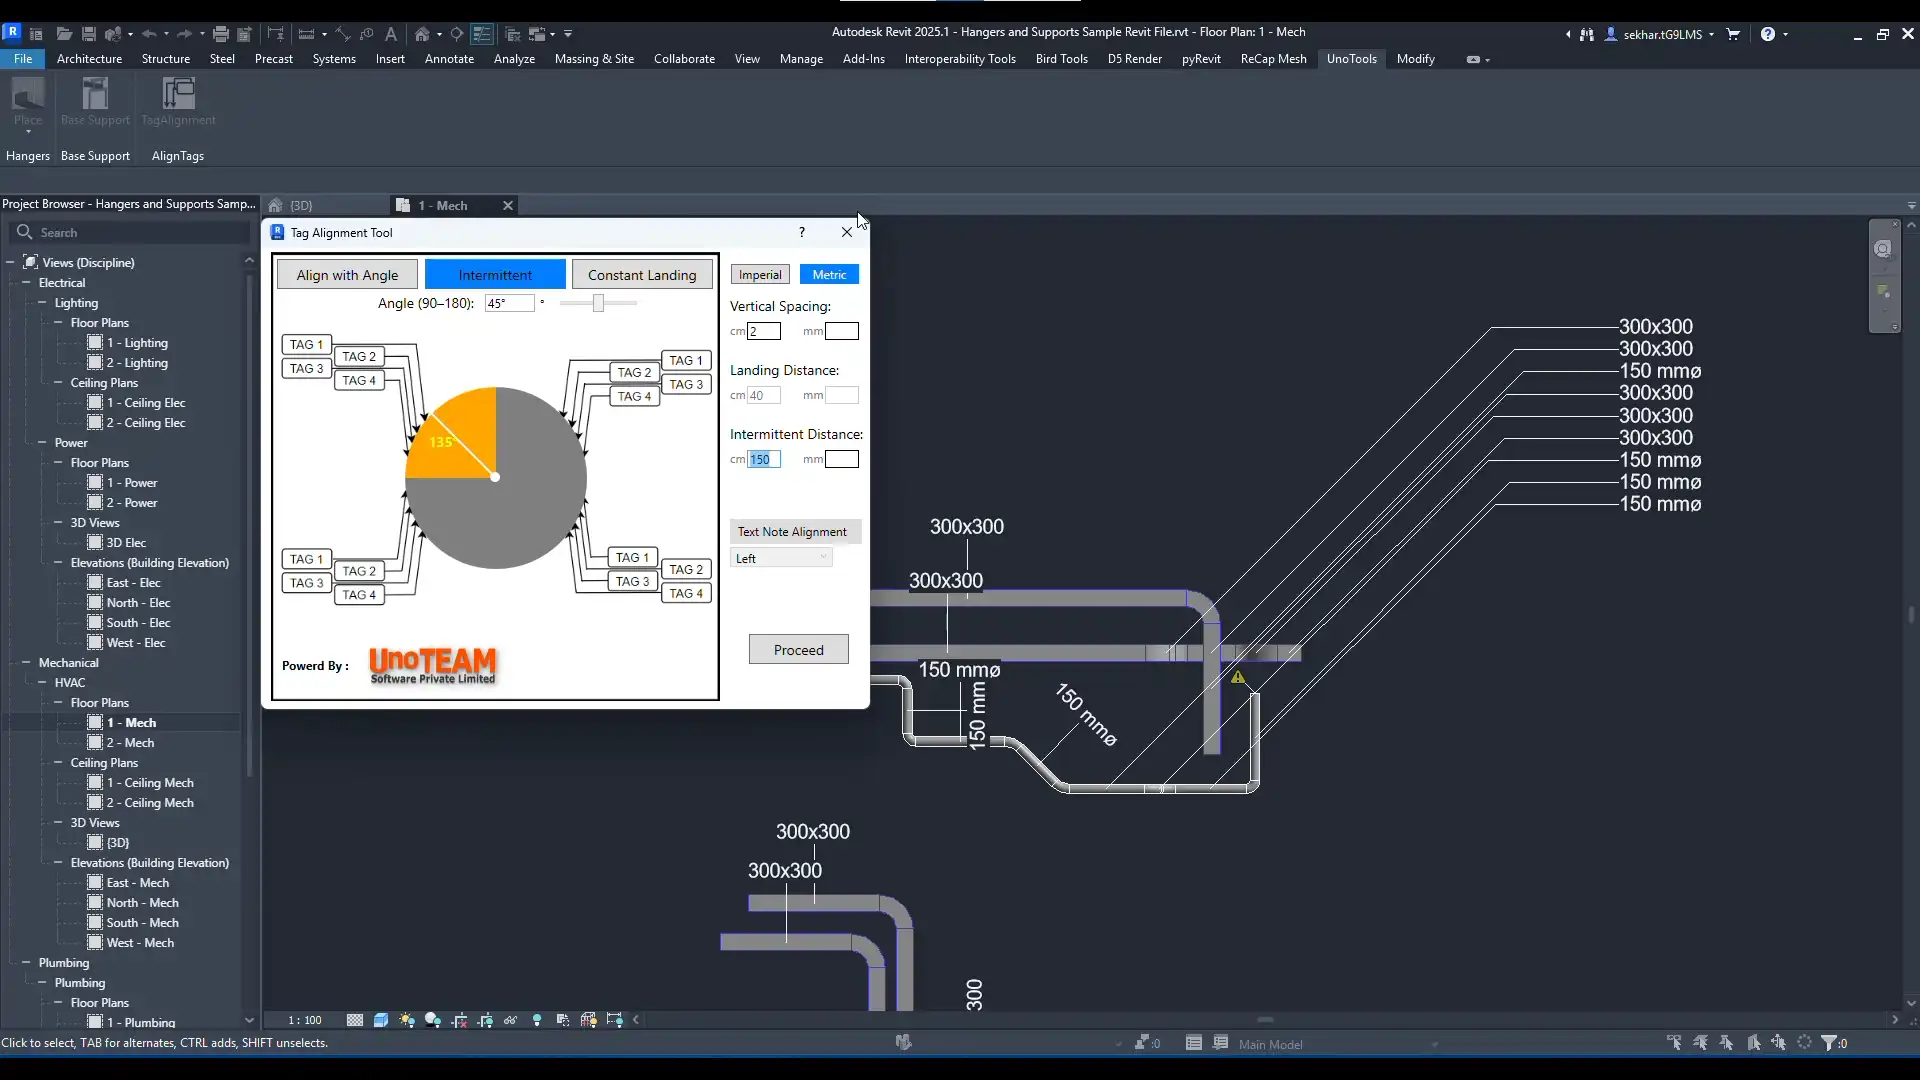Select the Metric units toggle
This screenshot has height=1080, width=1920.
pos(829,275)
